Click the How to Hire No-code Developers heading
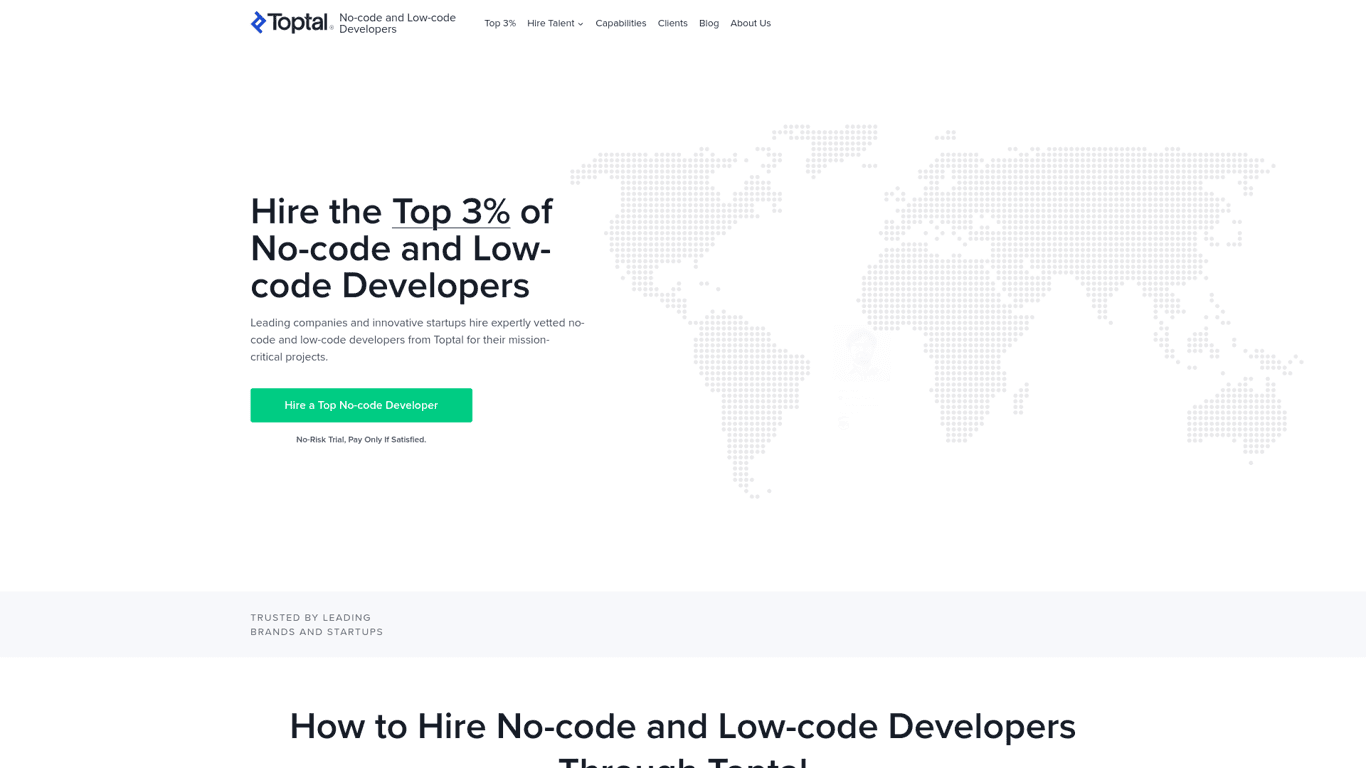Viewport: 1366px width, 768px height. click(x=682, y=727)
